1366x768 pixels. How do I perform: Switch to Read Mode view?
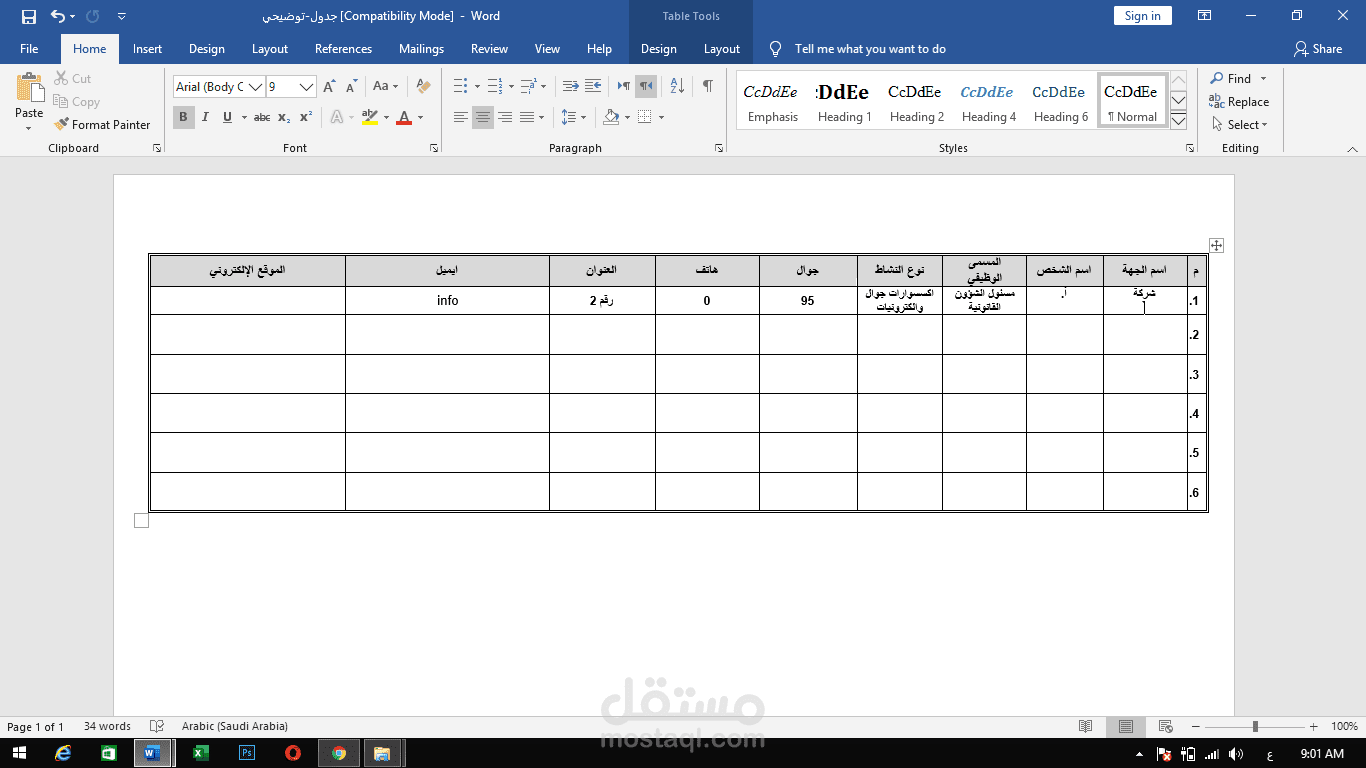coord(1085,727)
